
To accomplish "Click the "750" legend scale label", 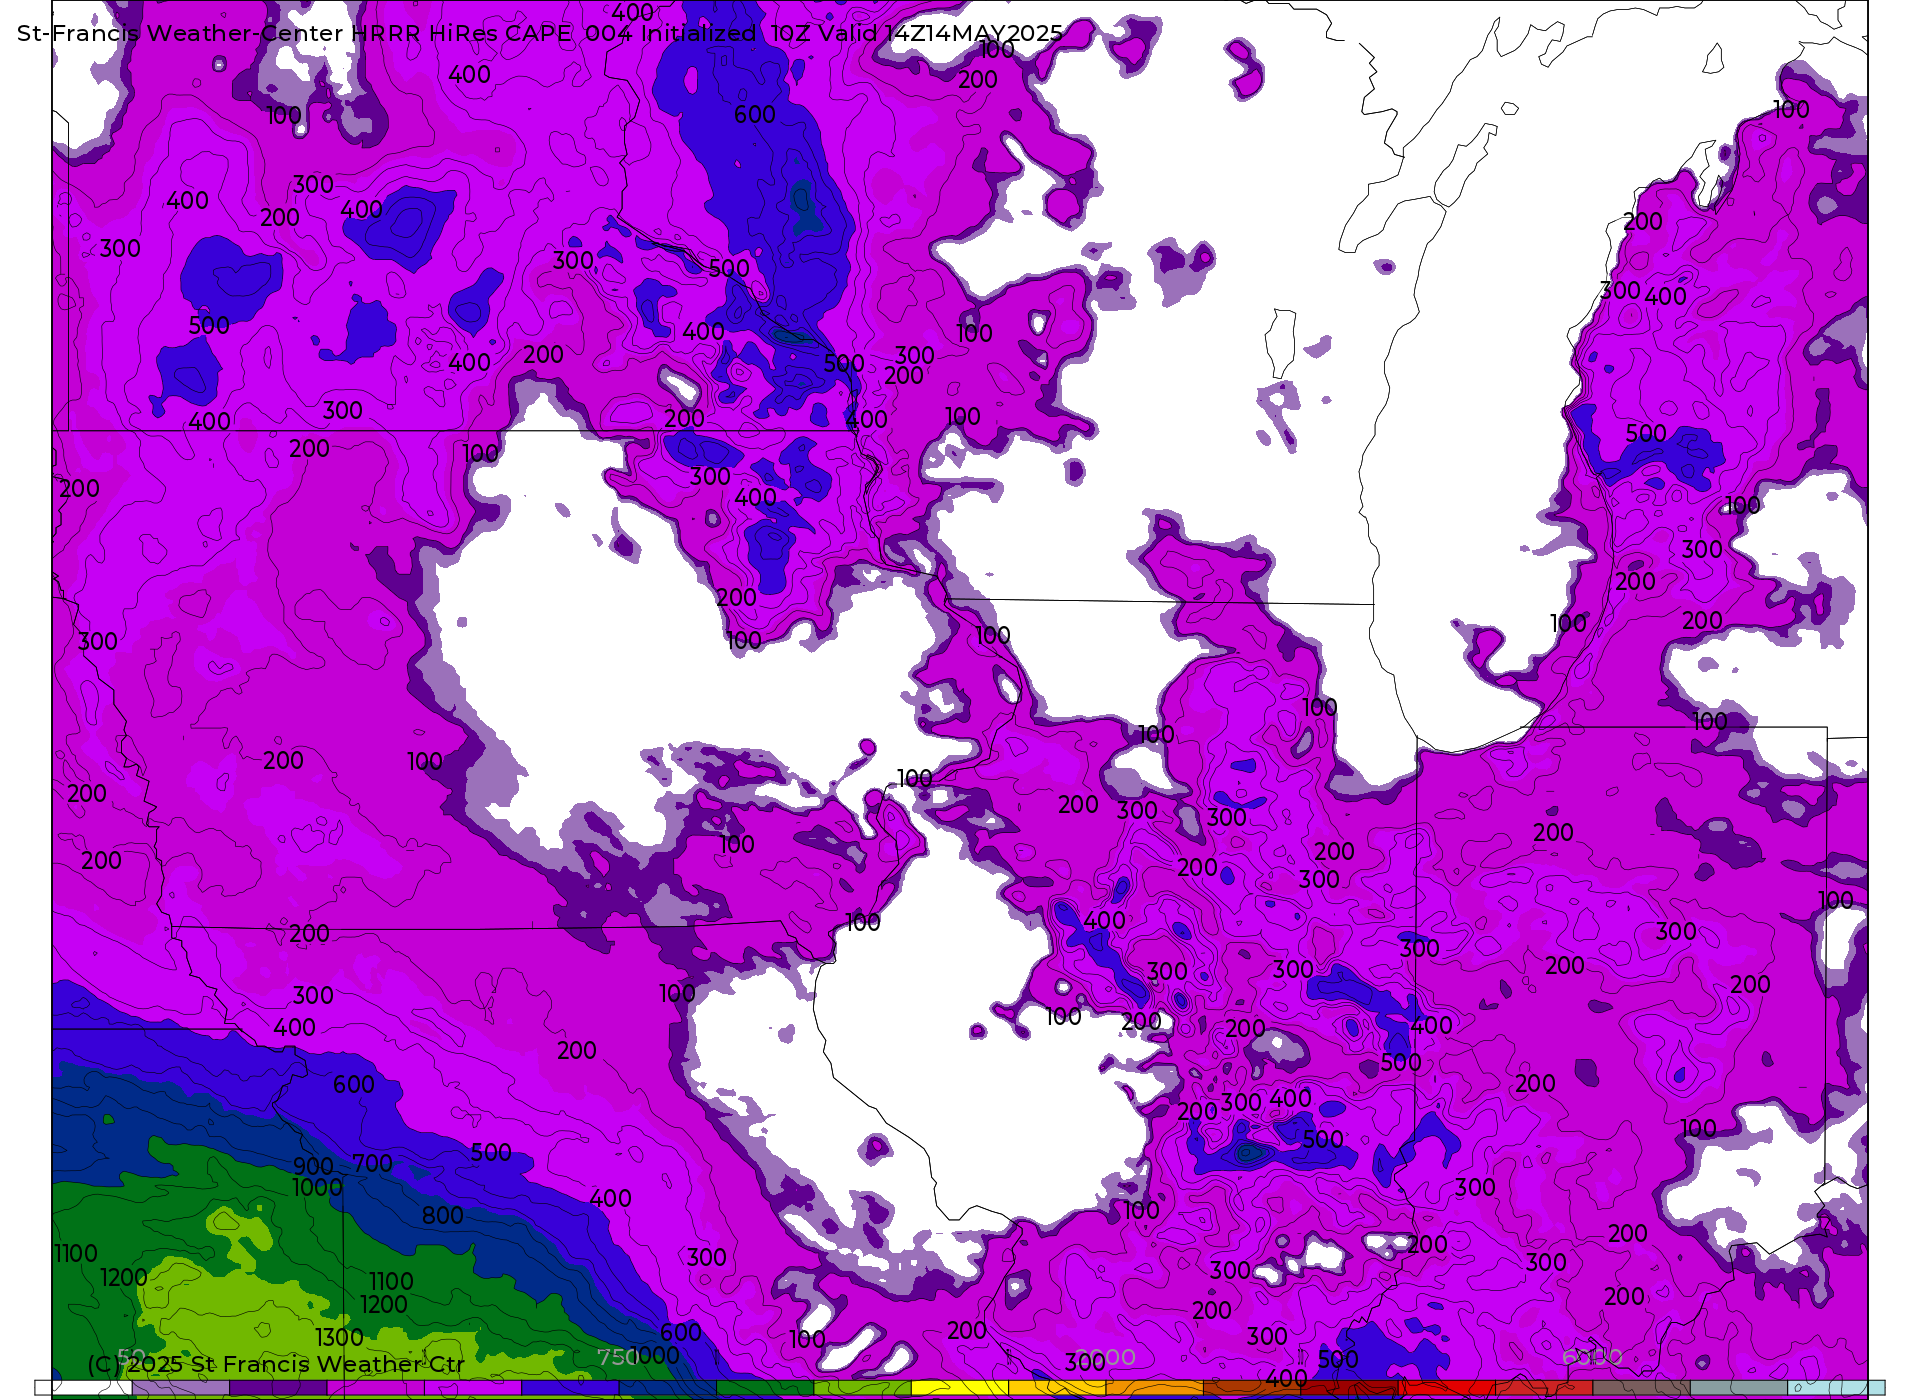I will 616,1357.
